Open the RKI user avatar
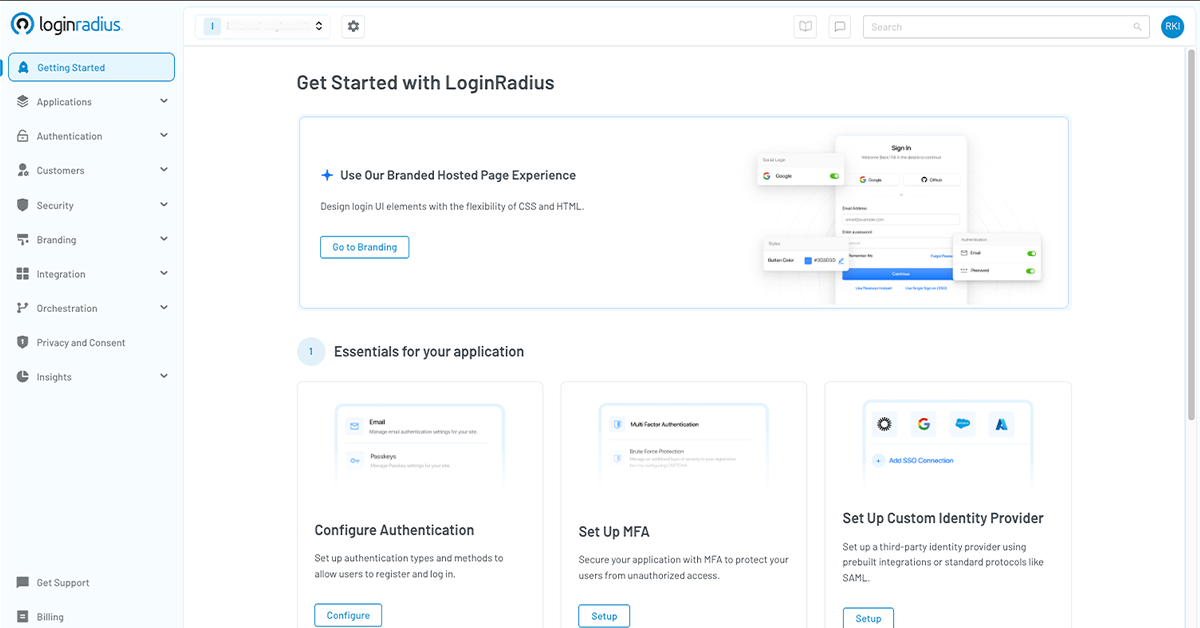 point(1172,27)
